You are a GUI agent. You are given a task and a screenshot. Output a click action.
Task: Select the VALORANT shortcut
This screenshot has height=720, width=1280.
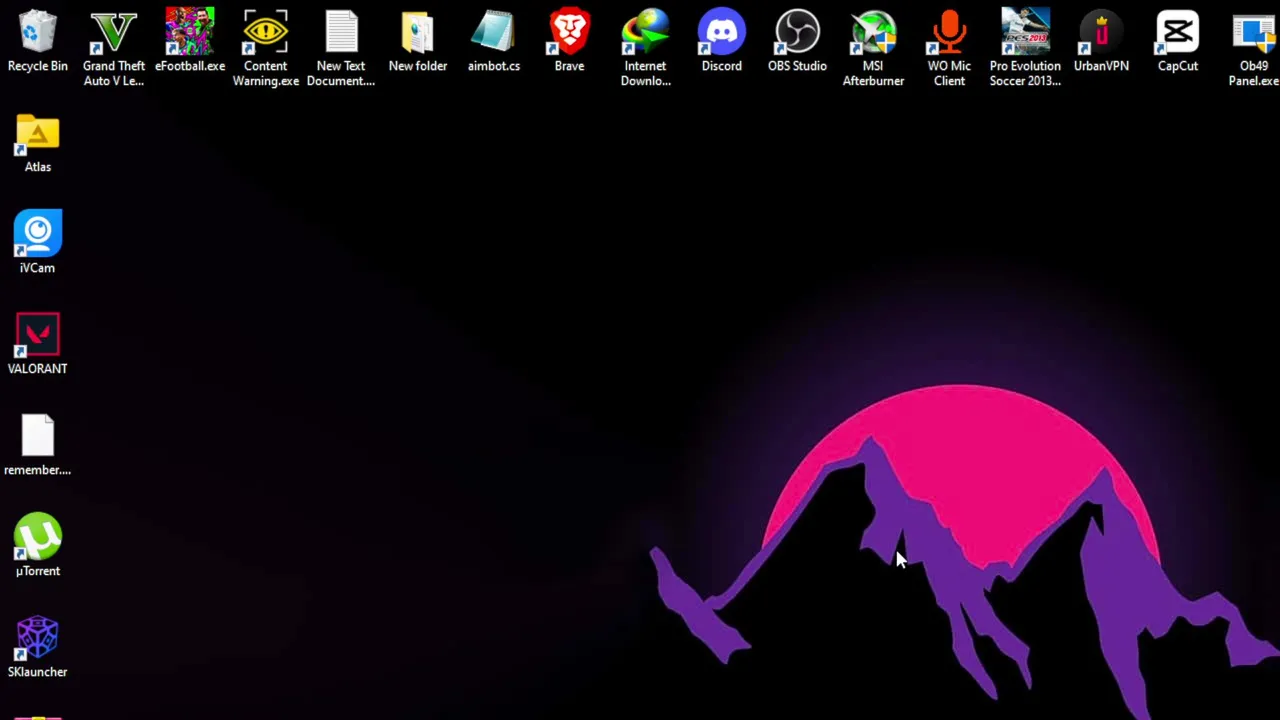tap(38, 344)
